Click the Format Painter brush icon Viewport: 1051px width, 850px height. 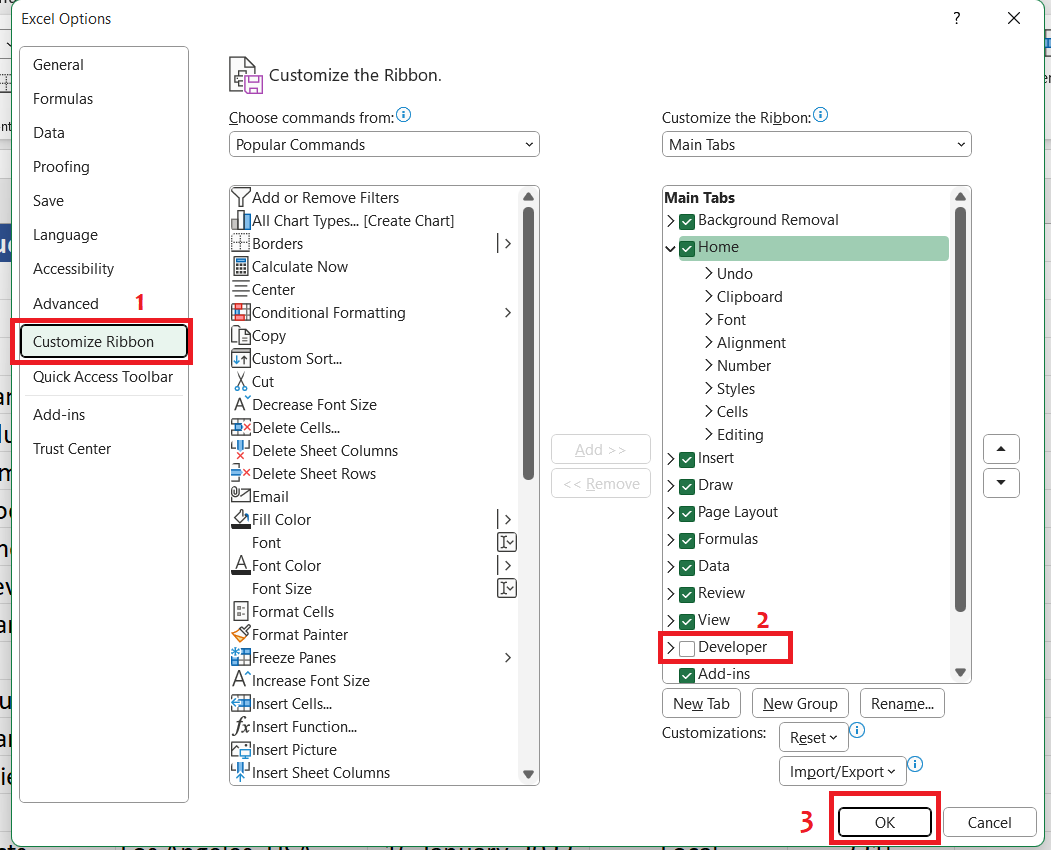(x=241, y=634)
